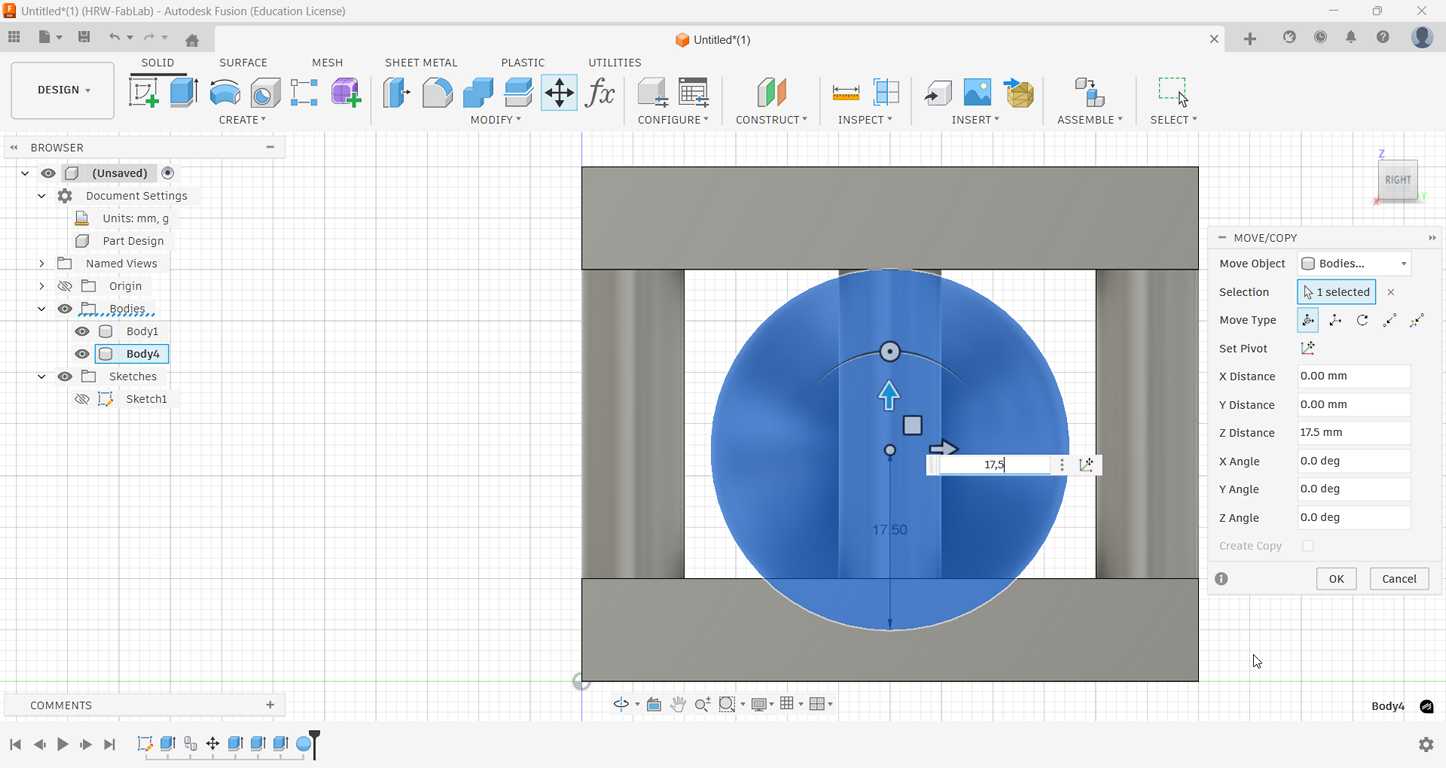Viewport: 1446px width, 768px height.
Task: Toggle visibility of the (Unsaved) root component
Action: point(48,173)
